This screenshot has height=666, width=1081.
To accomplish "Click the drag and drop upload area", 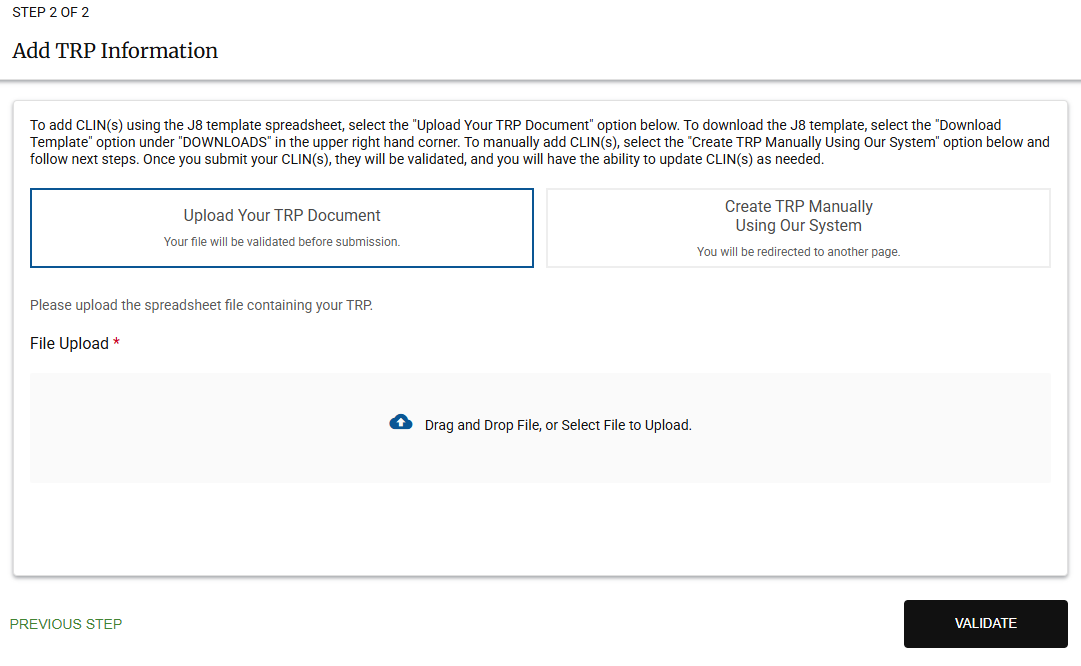I will pyautogui.click(x=540, y=428).
